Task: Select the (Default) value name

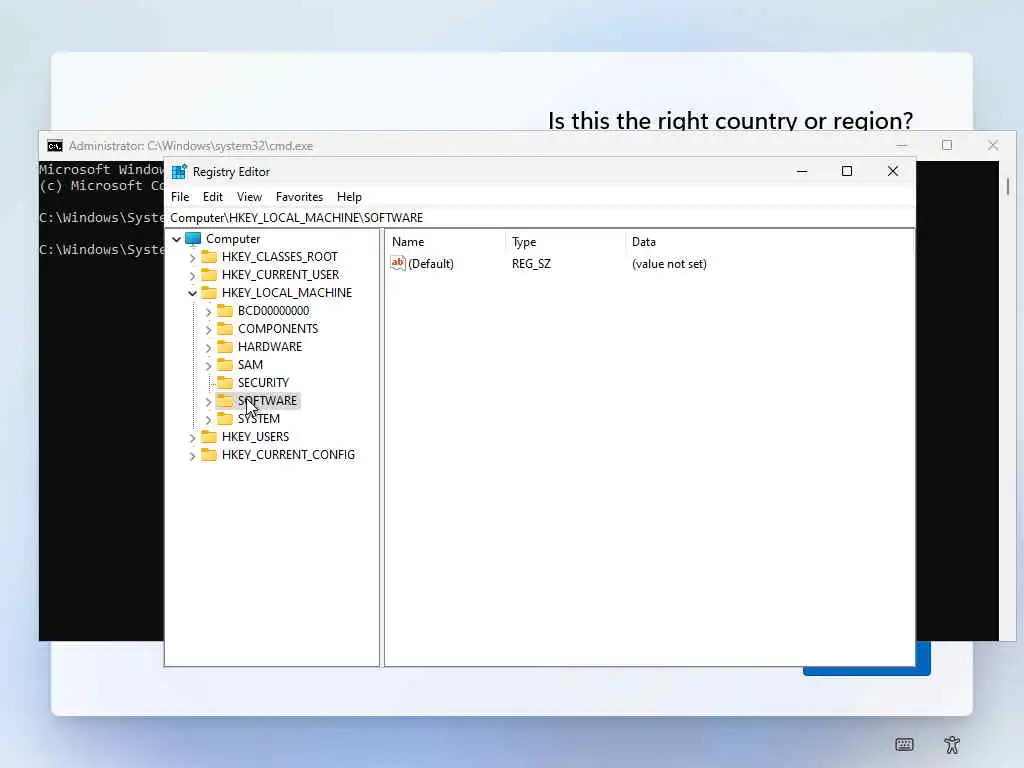Action: coord(430,264)
